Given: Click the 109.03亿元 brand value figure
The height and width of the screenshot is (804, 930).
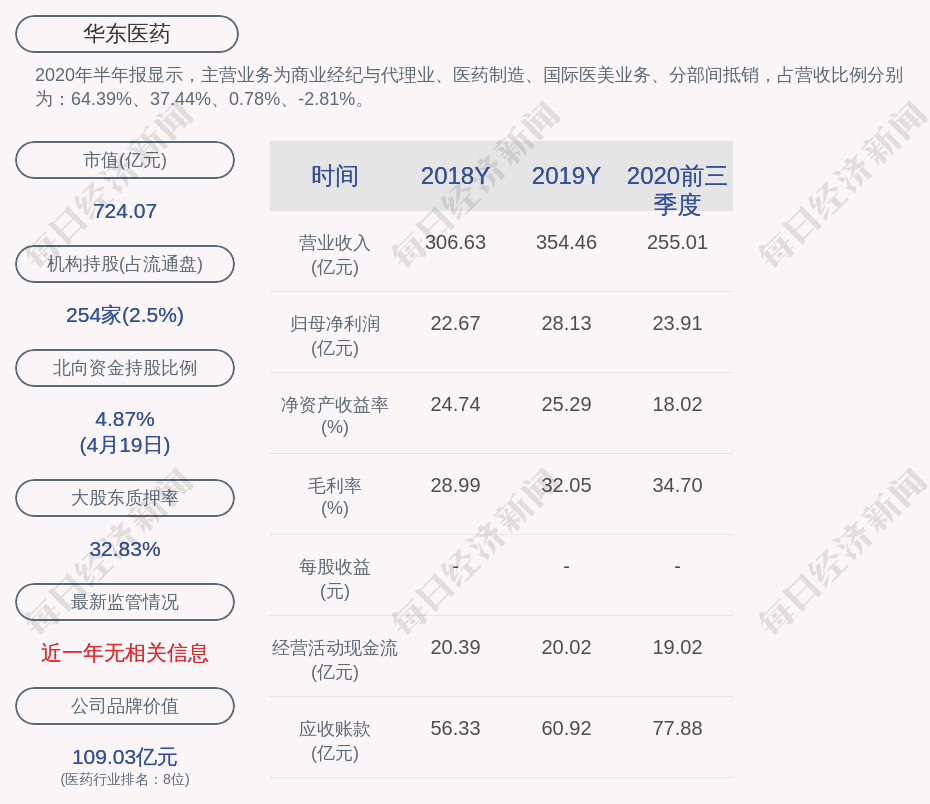Looking at the screenshot, I should pos(124,755).
